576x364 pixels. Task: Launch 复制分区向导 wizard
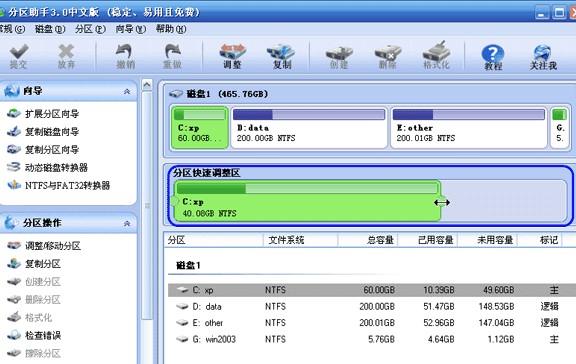click(43, 149)
